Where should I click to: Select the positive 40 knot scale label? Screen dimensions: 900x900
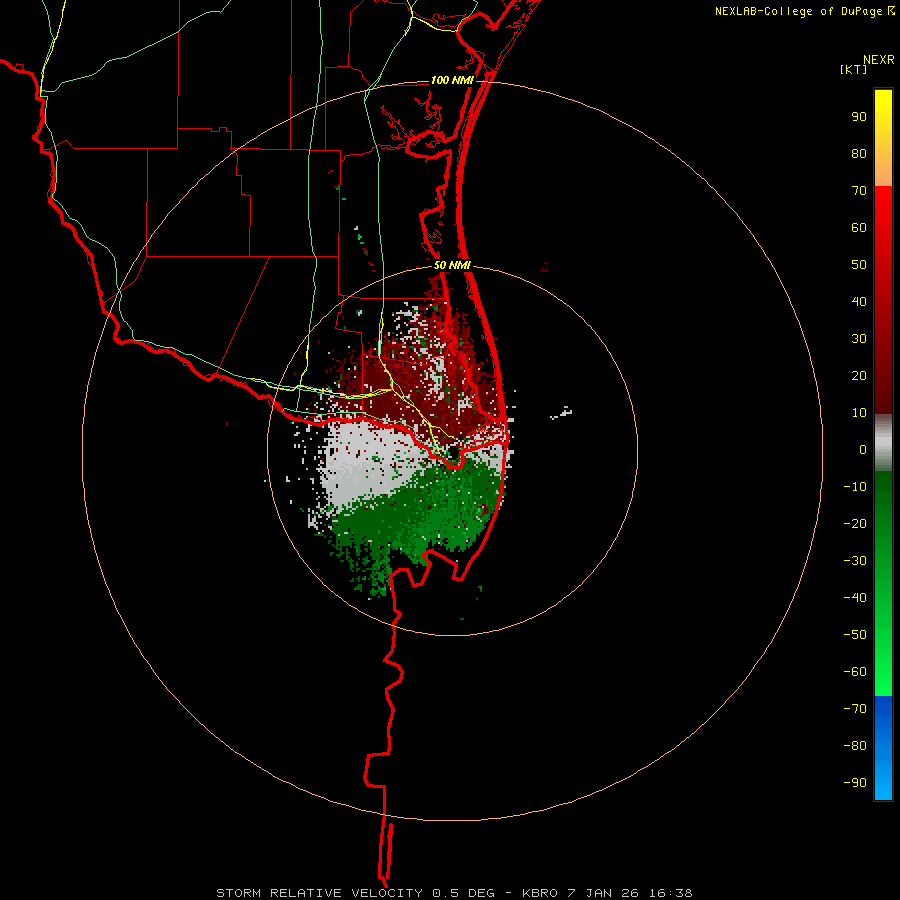(x=859, y=302)
